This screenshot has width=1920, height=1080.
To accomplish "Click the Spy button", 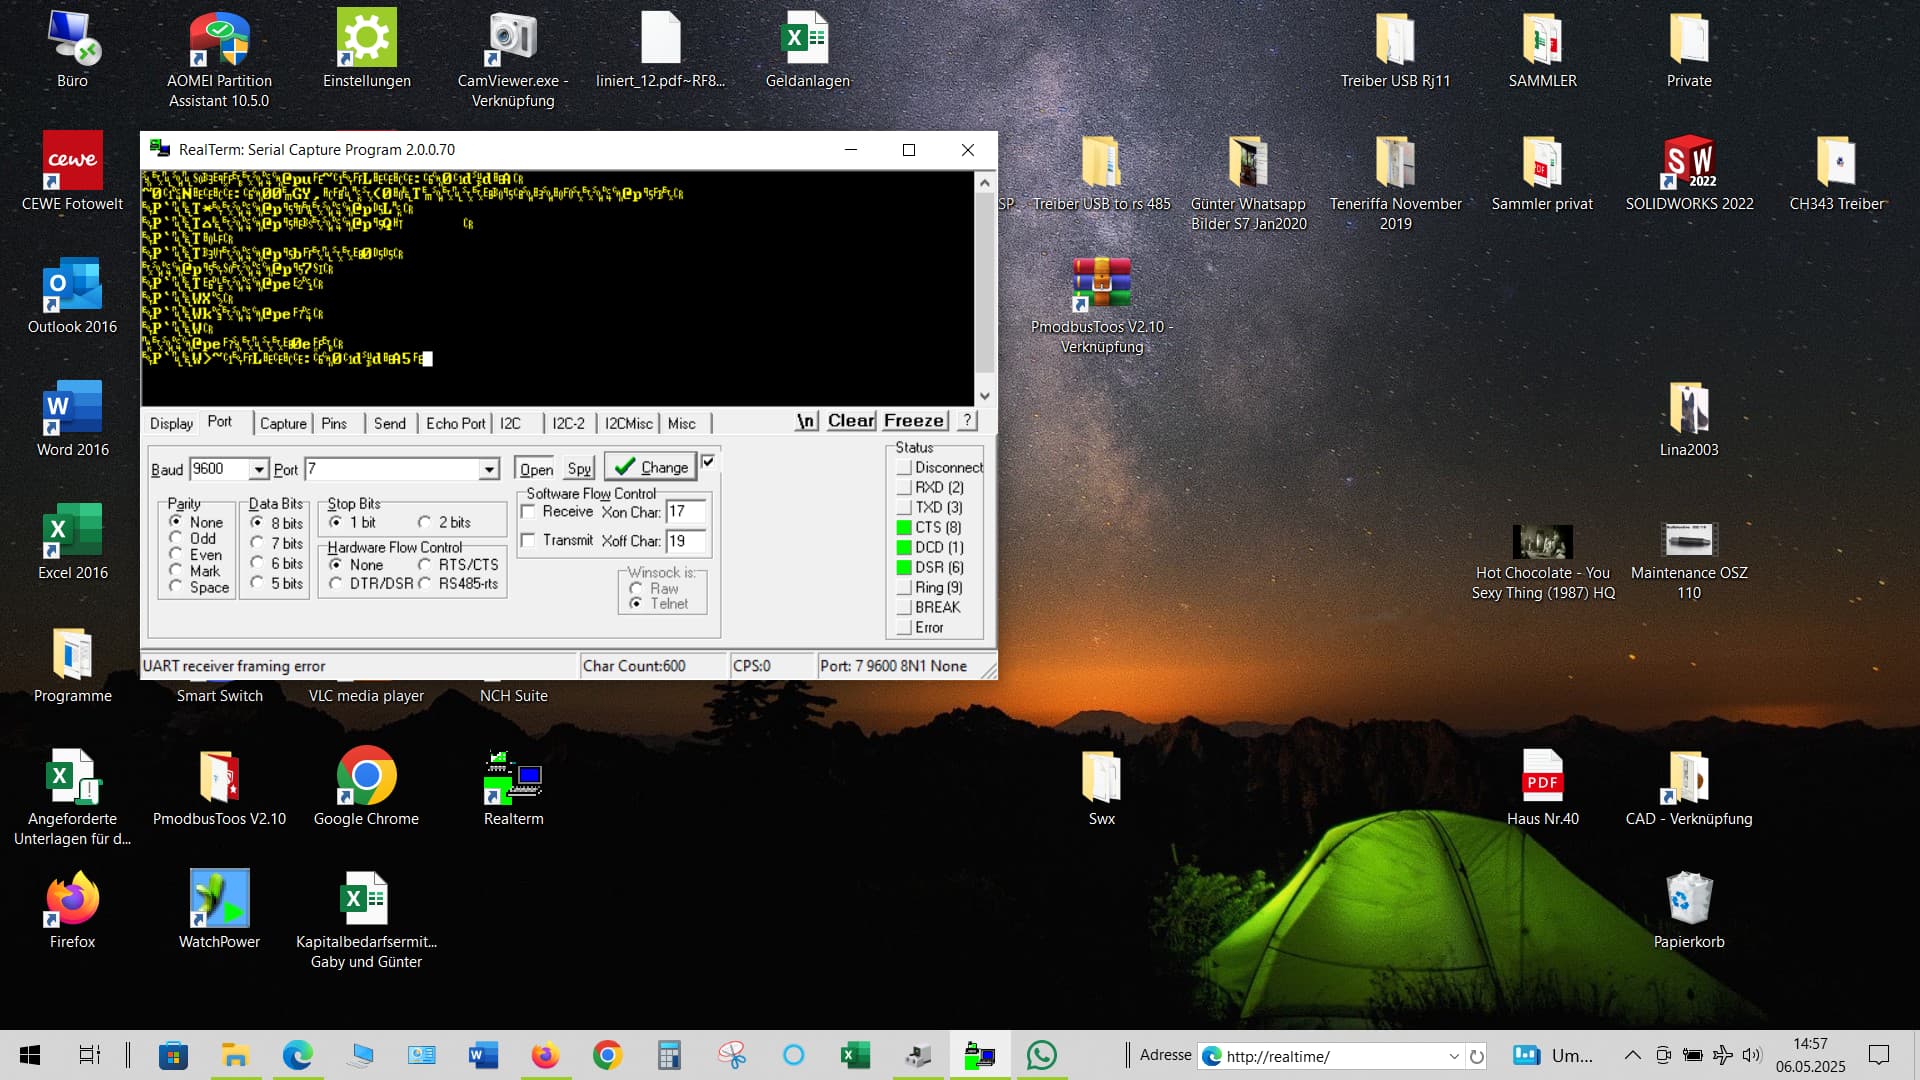I will pyautogui.click(x=579, y=468).
